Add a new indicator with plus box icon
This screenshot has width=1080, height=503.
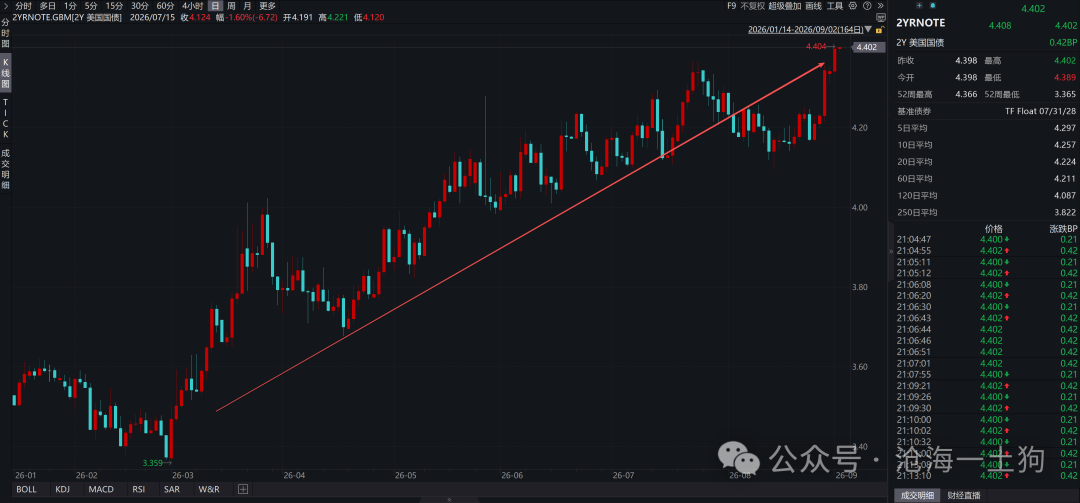click(x=242, y=489)
